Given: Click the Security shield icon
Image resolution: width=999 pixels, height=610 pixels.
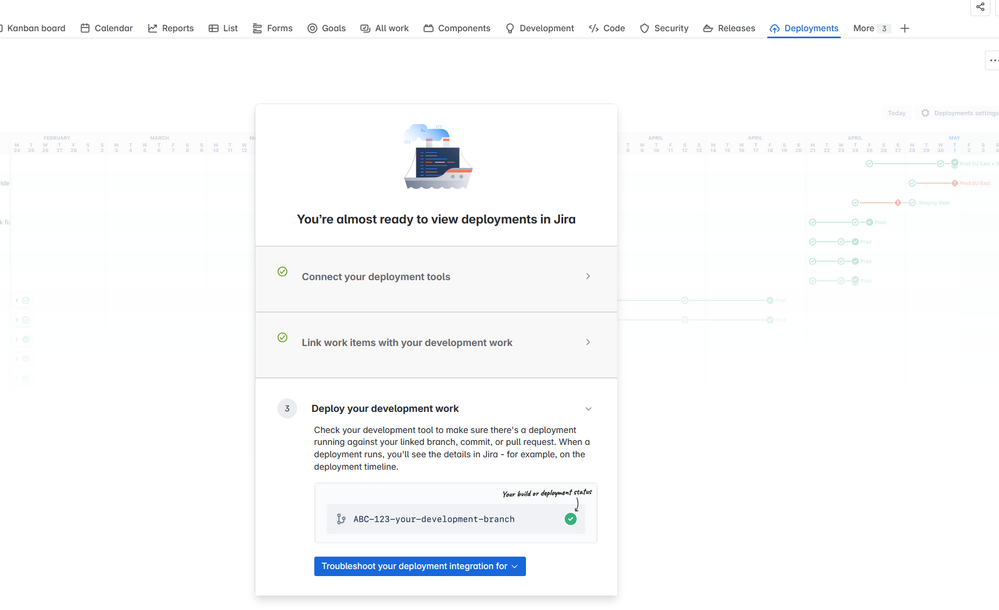Looking at the screenshot, I should pos(645,28).
